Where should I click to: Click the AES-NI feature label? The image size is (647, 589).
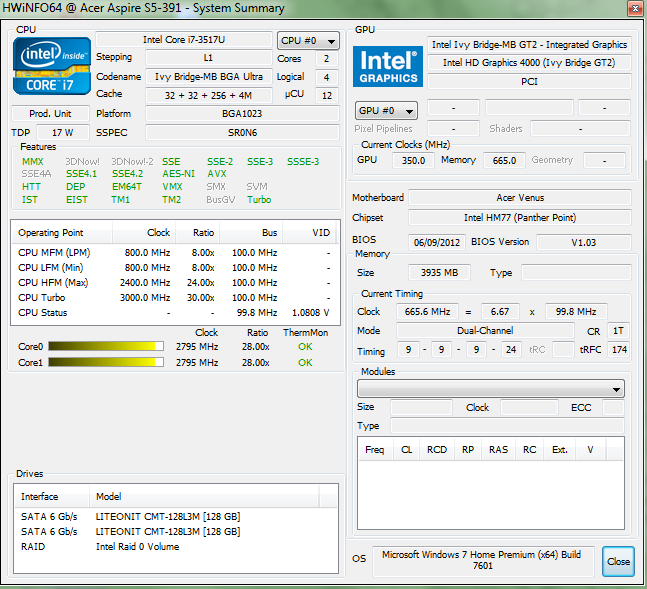pyautogui.click(x=178, y=174)
